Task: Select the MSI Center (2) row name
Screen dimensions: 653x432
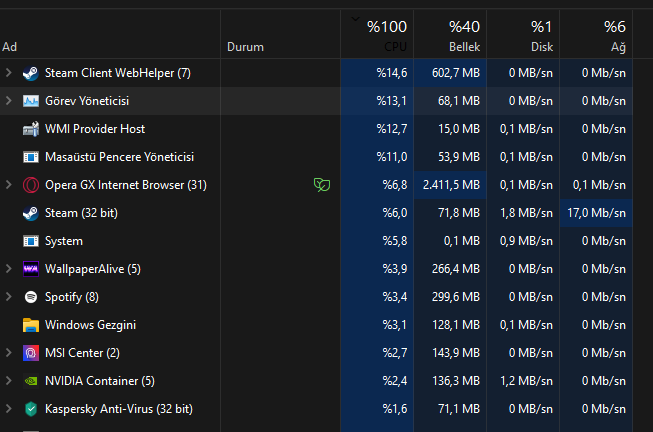Action: click(82, 353)
